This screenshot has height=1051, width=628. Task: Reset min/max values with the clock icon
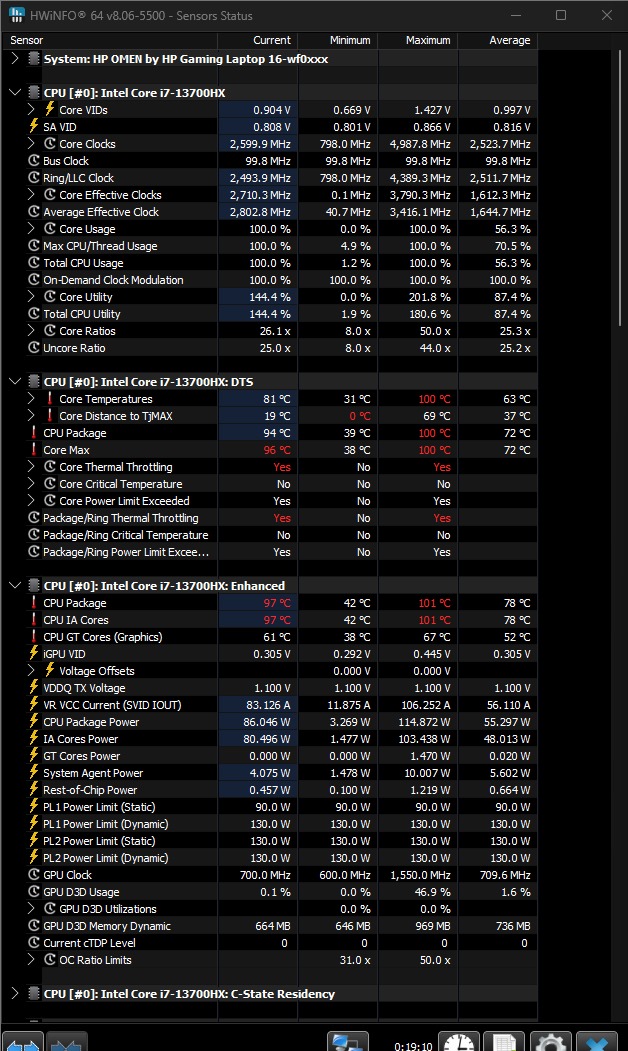(x=461, y=1042)
